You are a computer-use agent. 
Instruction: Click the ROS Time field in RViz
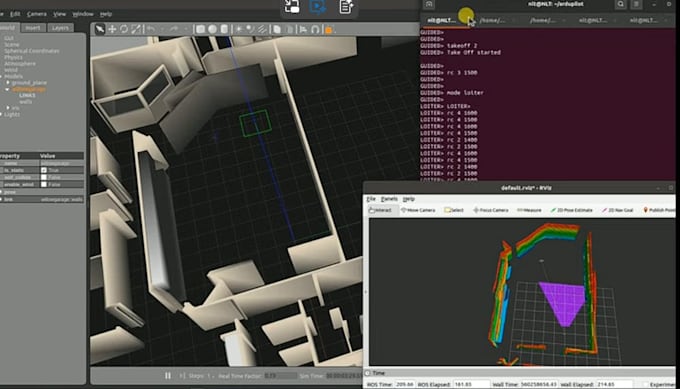(404, 384)
